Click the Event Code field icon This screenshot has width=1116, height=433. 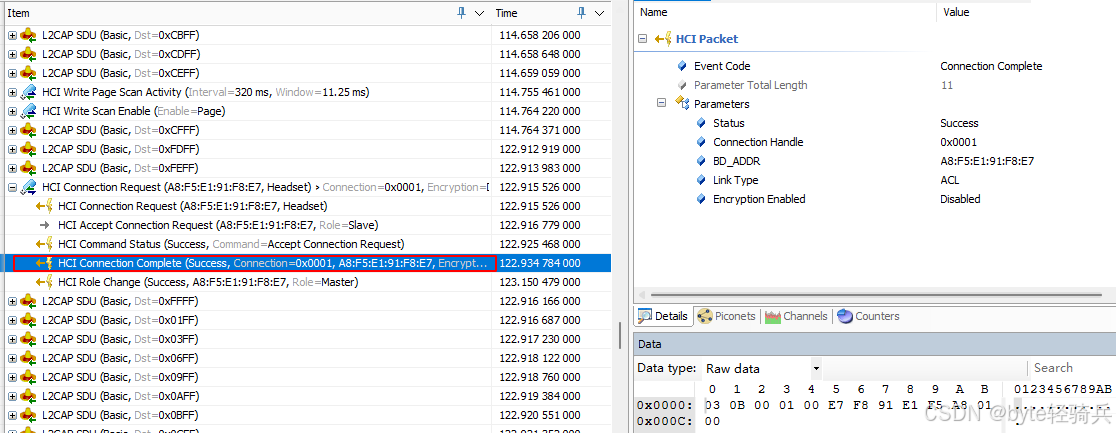tap(683, 66)
